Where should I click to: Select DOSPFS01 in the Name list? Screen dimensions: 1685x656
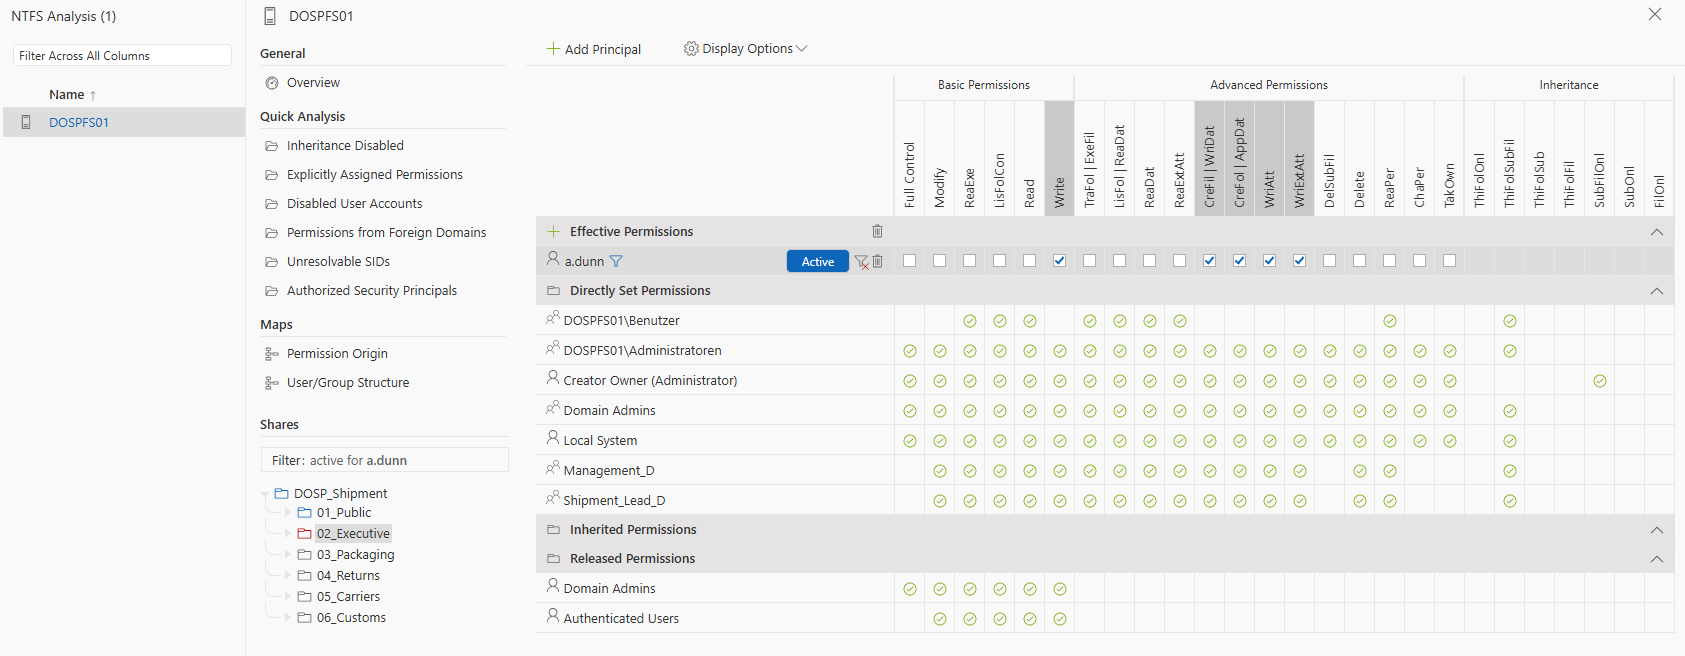click(79, 123)
